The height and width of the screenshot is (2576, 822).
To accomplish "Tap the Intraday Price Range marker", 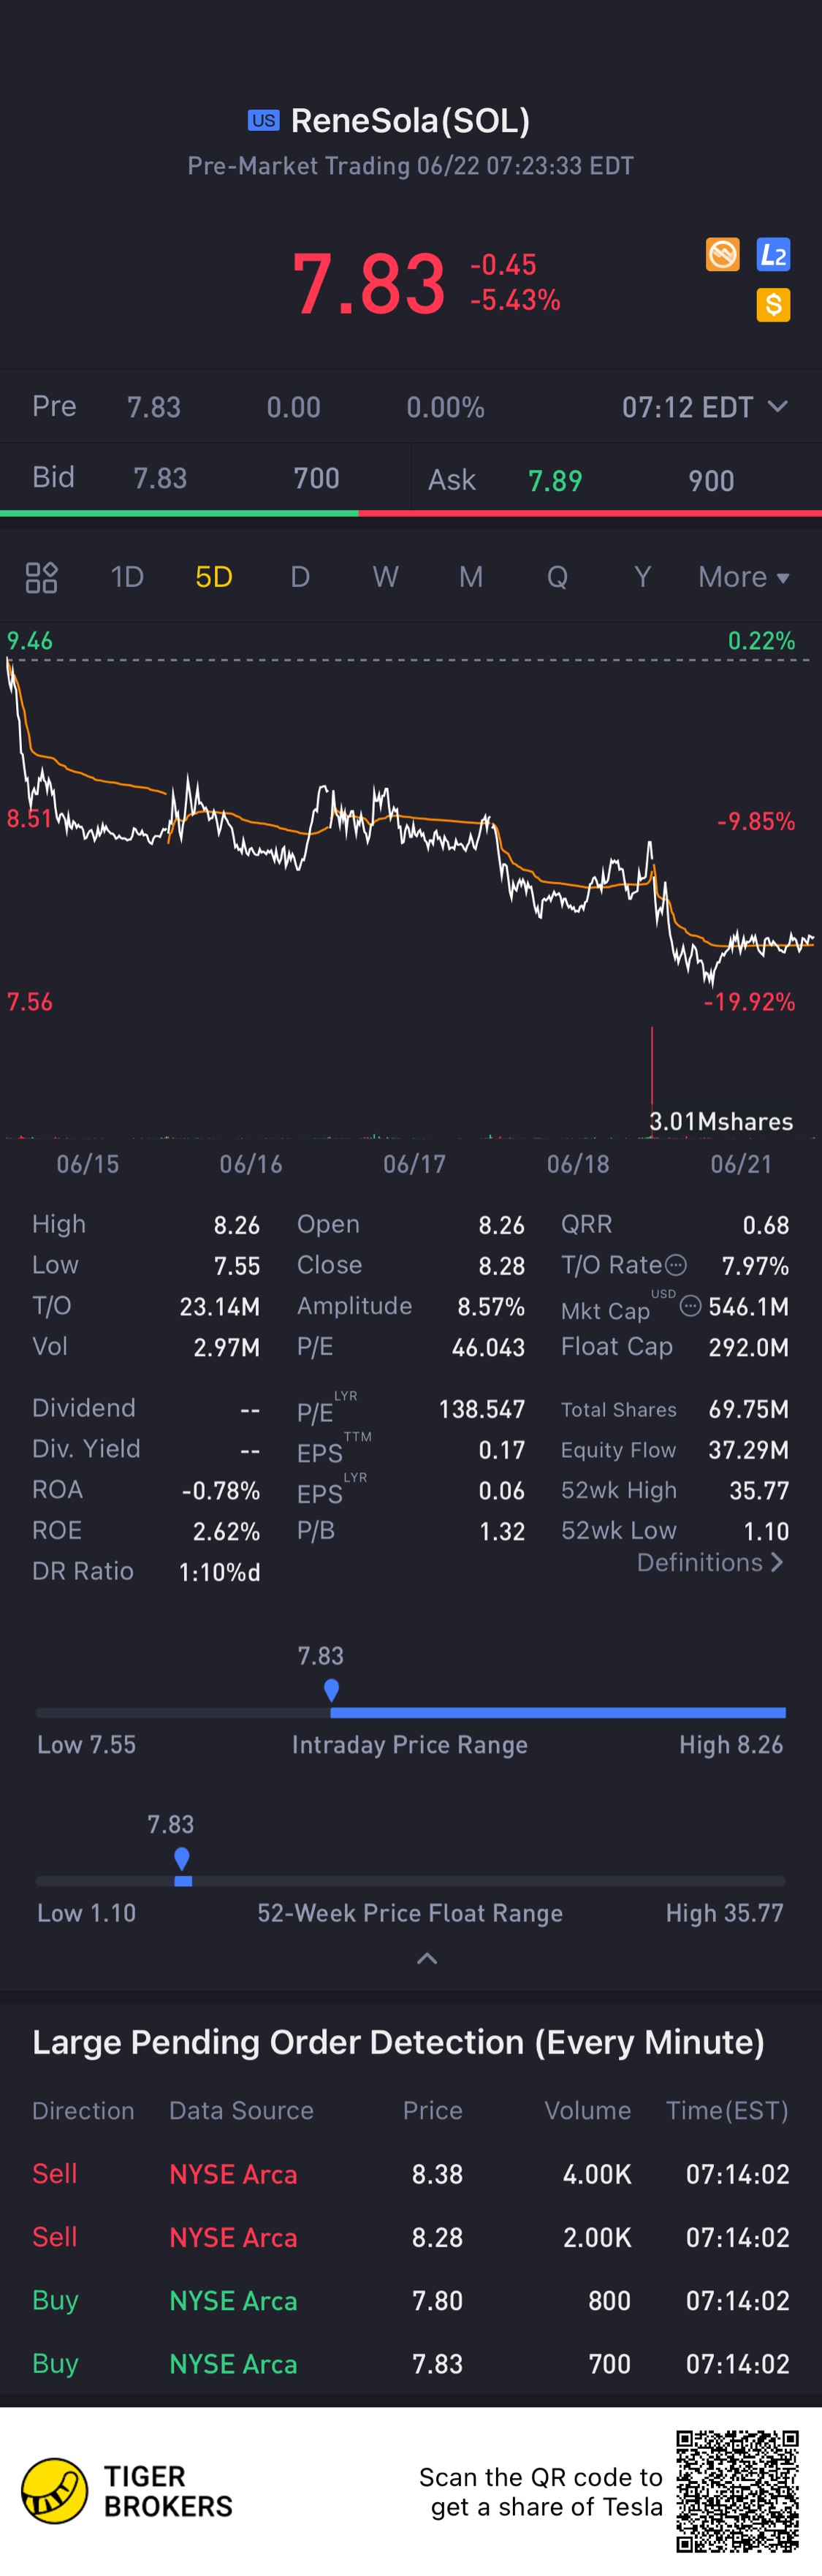I will pos(331,1691).
